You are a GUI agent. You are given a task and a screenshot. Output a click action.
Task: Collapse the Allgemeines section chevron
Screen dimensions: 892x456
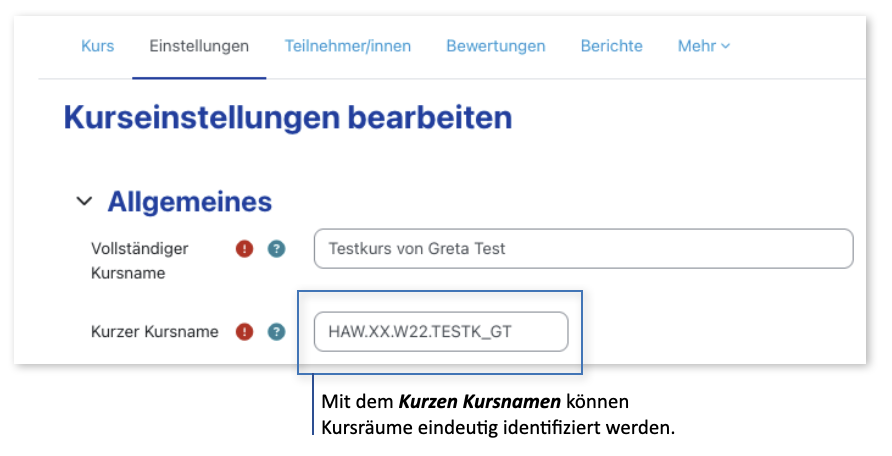click(84, 202)
